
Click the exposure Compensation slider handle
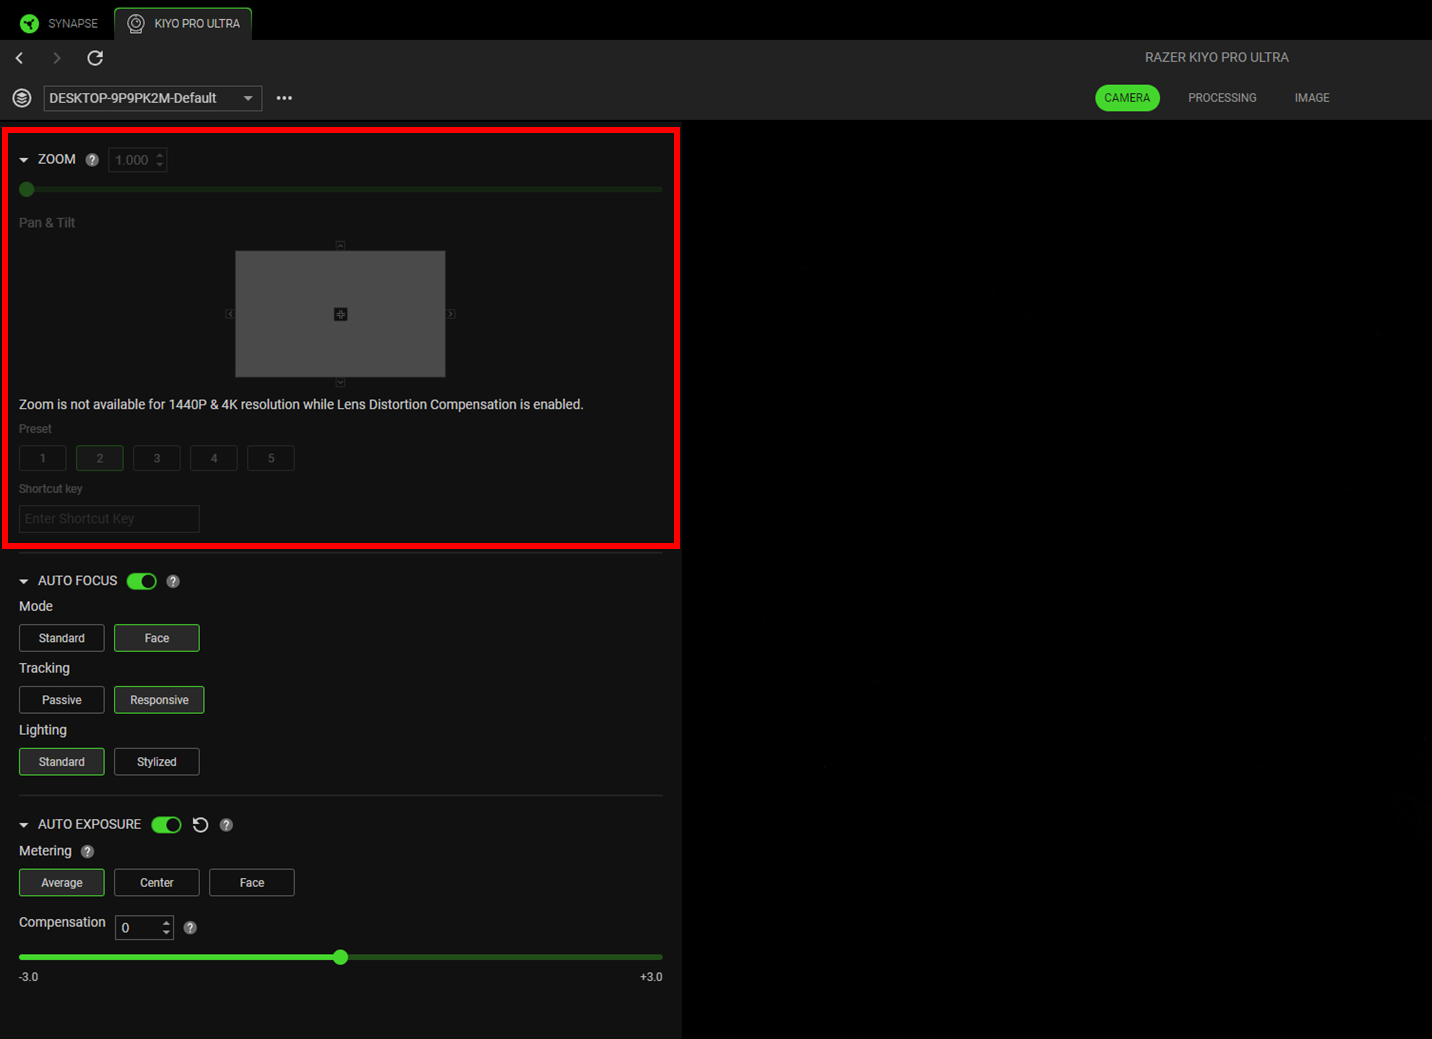coord(340,957)
